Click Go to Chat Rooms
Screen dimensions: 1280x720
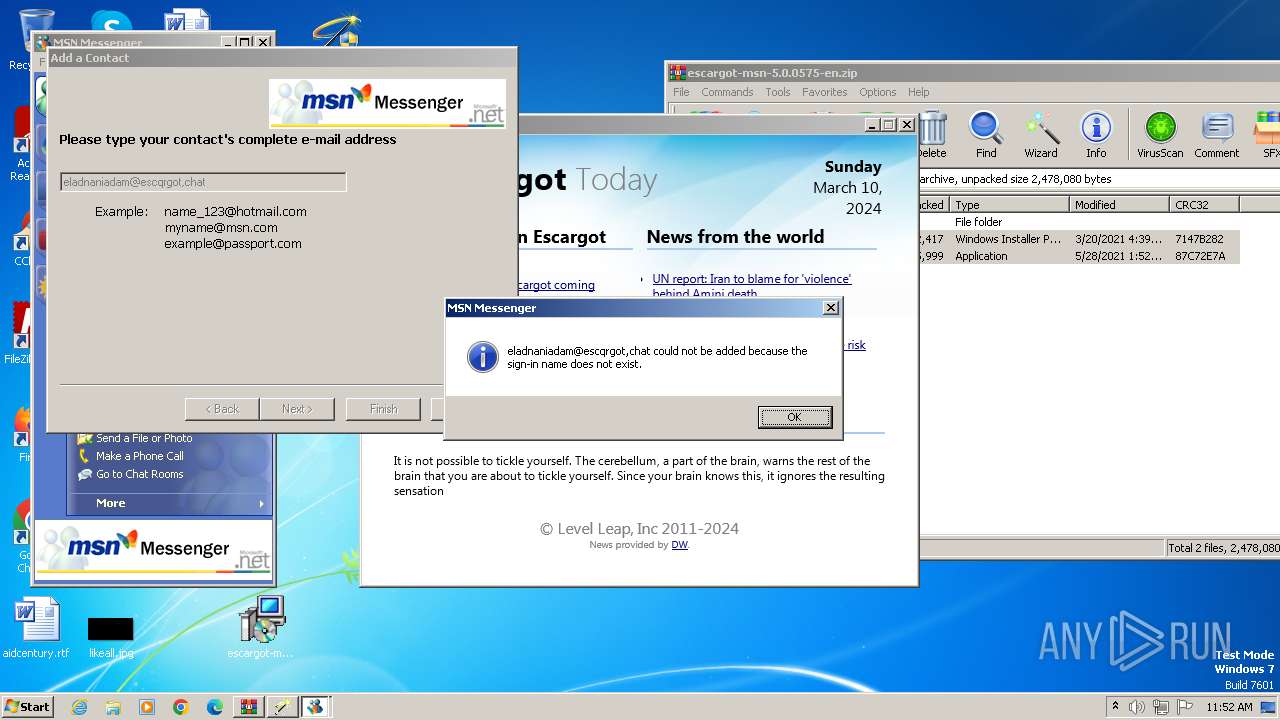click(140, 474)
